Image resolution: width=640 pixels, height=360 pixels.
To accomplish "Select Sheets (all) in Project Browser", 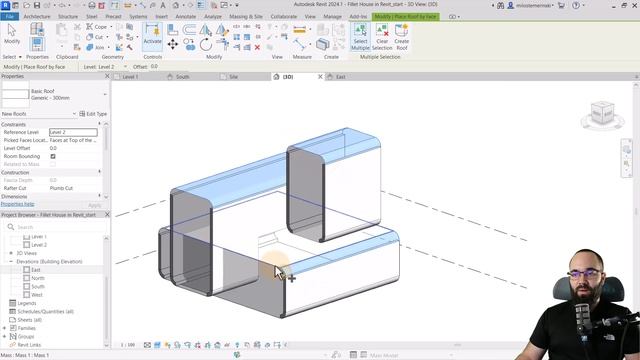I will tap(29, 320).
